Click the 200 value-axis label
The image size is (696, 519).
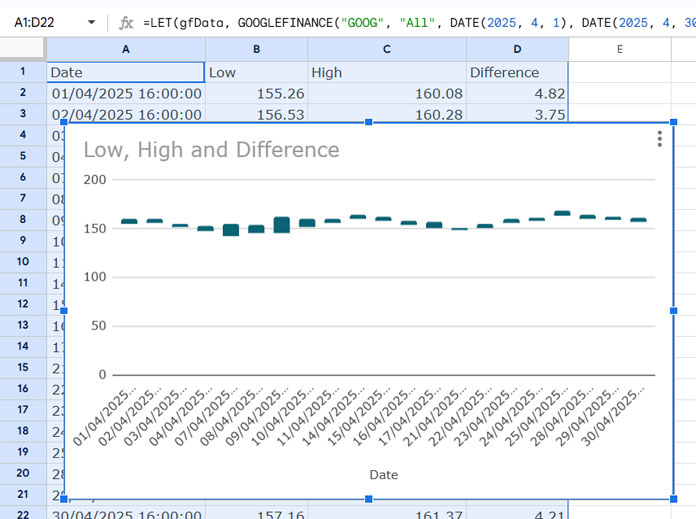point(95,180)
